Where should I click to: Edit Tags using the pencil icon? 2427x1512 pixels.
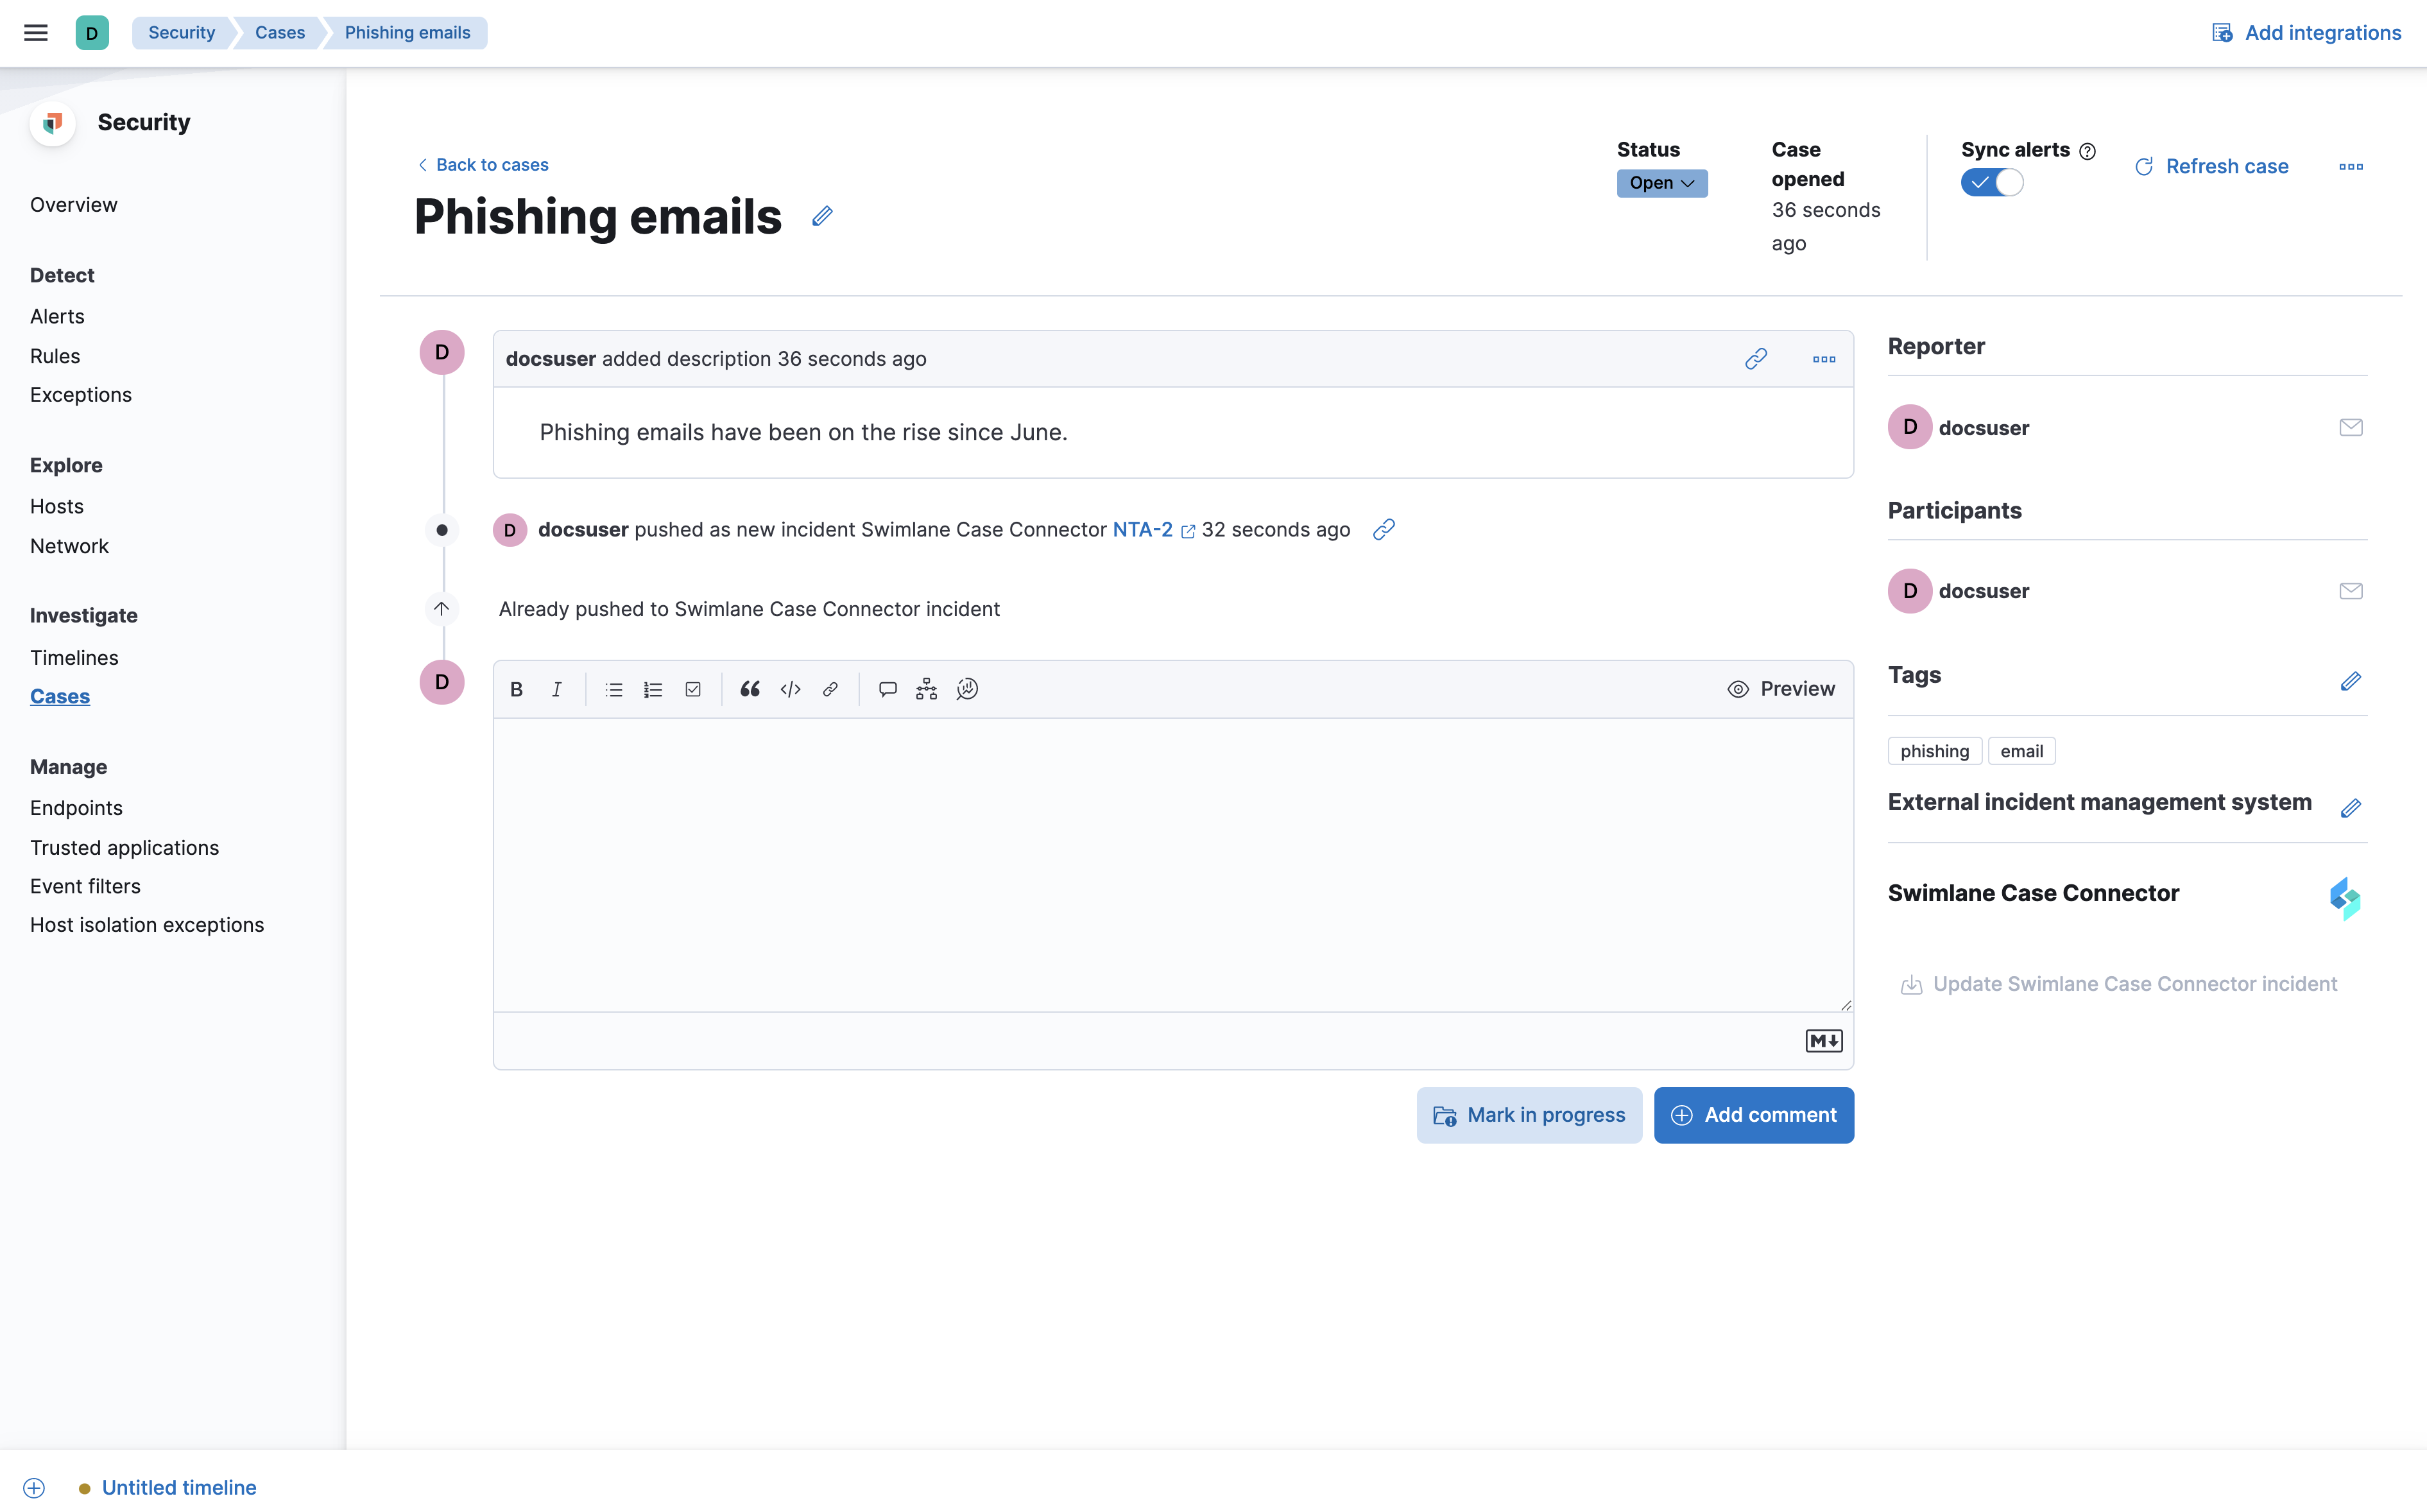point(2350,681)
